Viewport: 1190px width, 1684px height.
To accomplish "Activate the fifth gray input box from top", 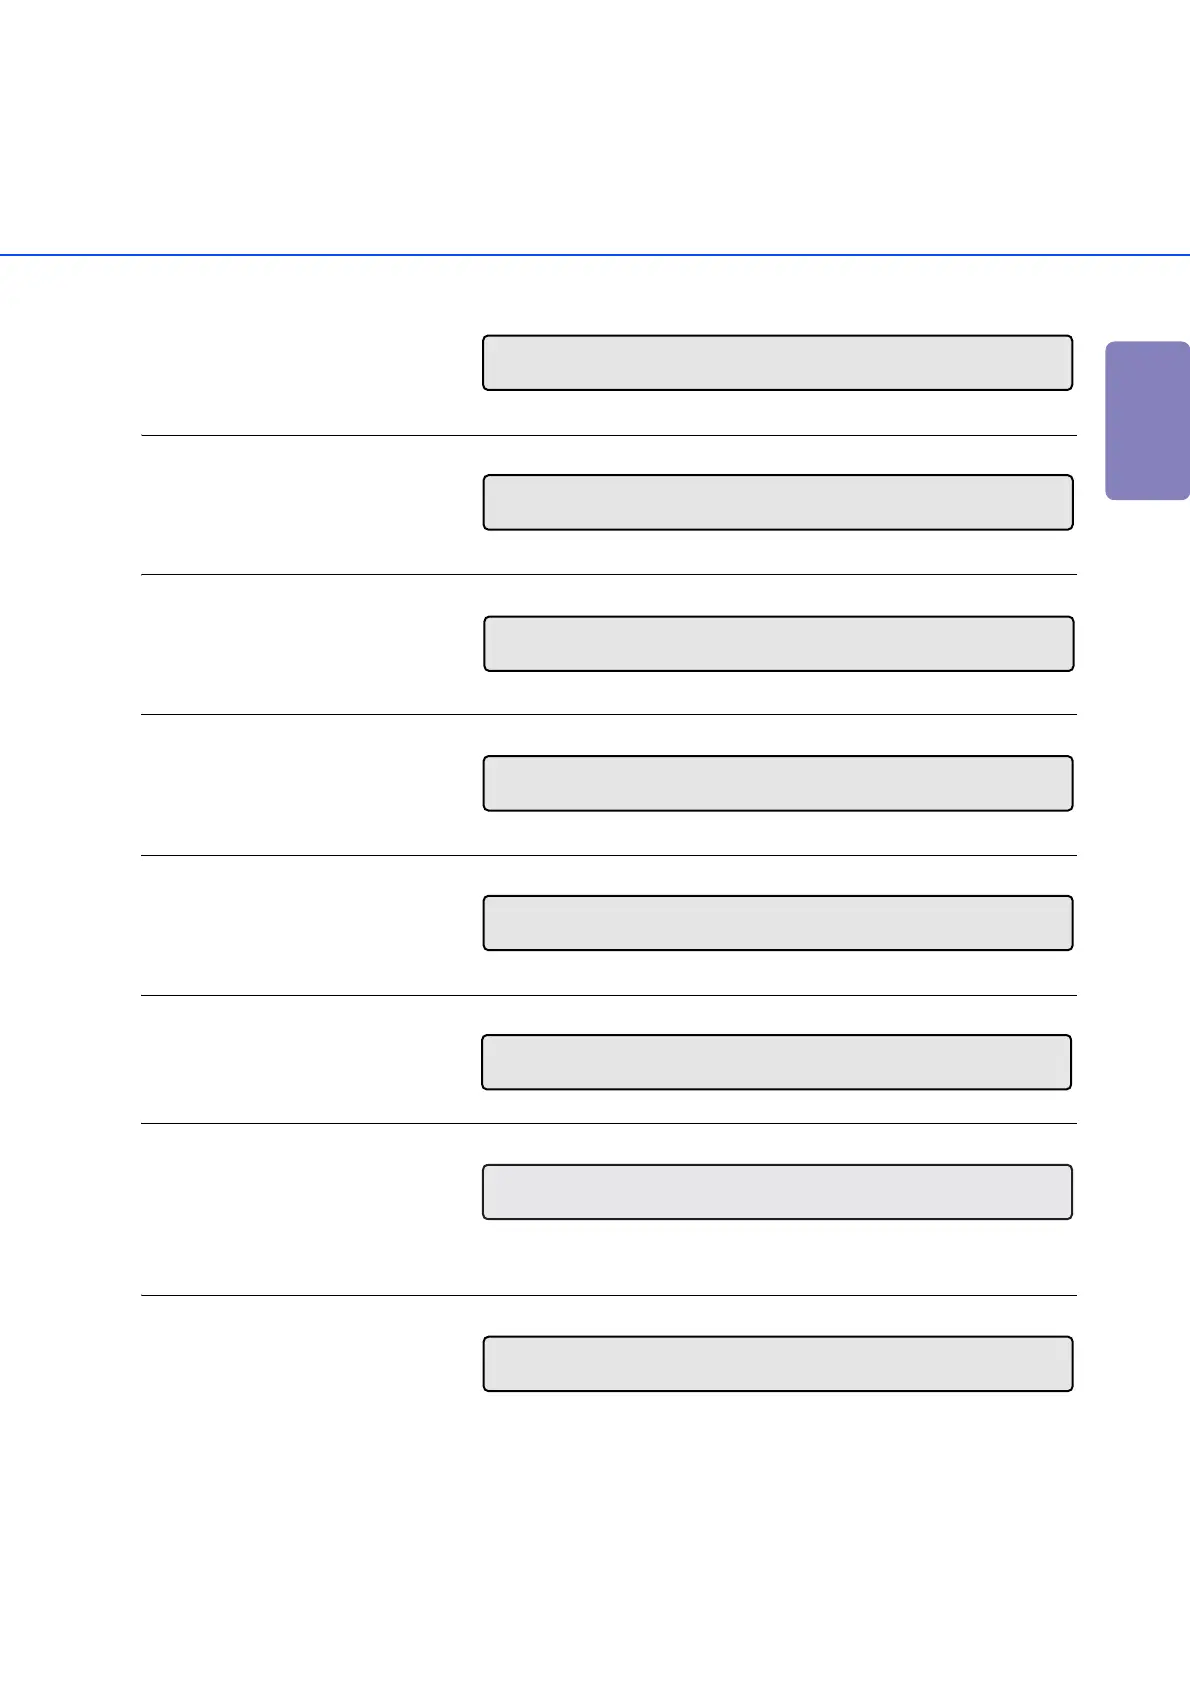I will point(777,922).
